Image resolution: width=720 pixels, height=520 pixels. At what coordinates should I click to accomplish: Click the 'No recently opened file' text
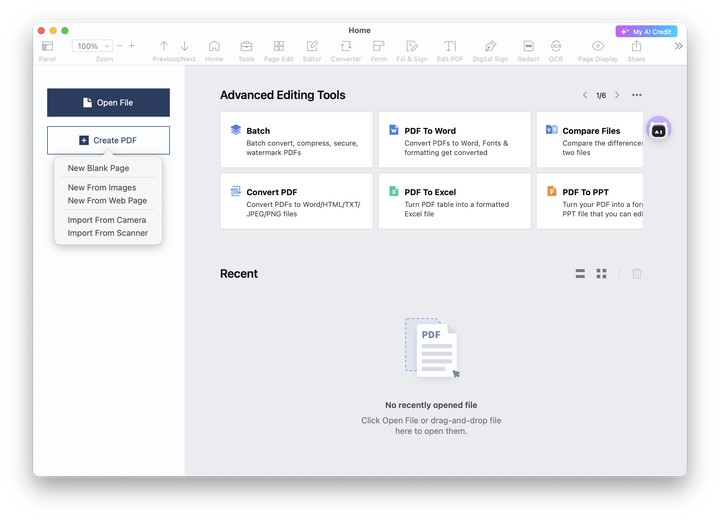[x=431, y=405]
